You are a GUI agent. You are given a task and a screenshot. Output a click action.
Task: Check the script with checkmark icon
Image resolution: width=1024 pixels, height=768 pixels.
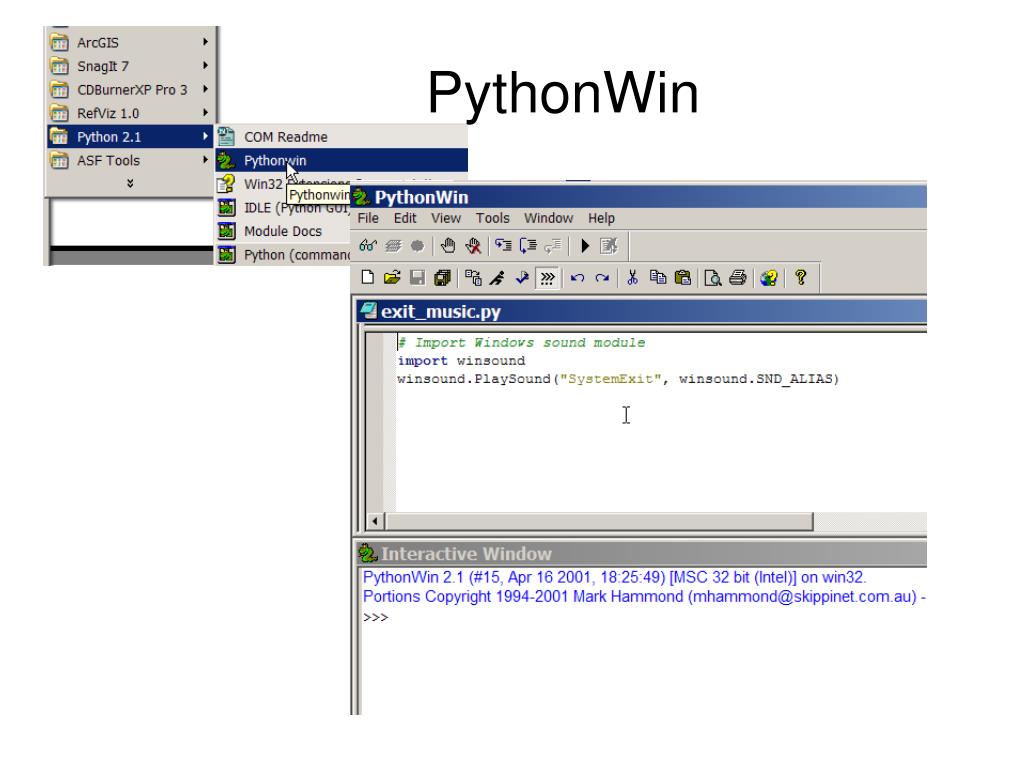coord(522,278)
